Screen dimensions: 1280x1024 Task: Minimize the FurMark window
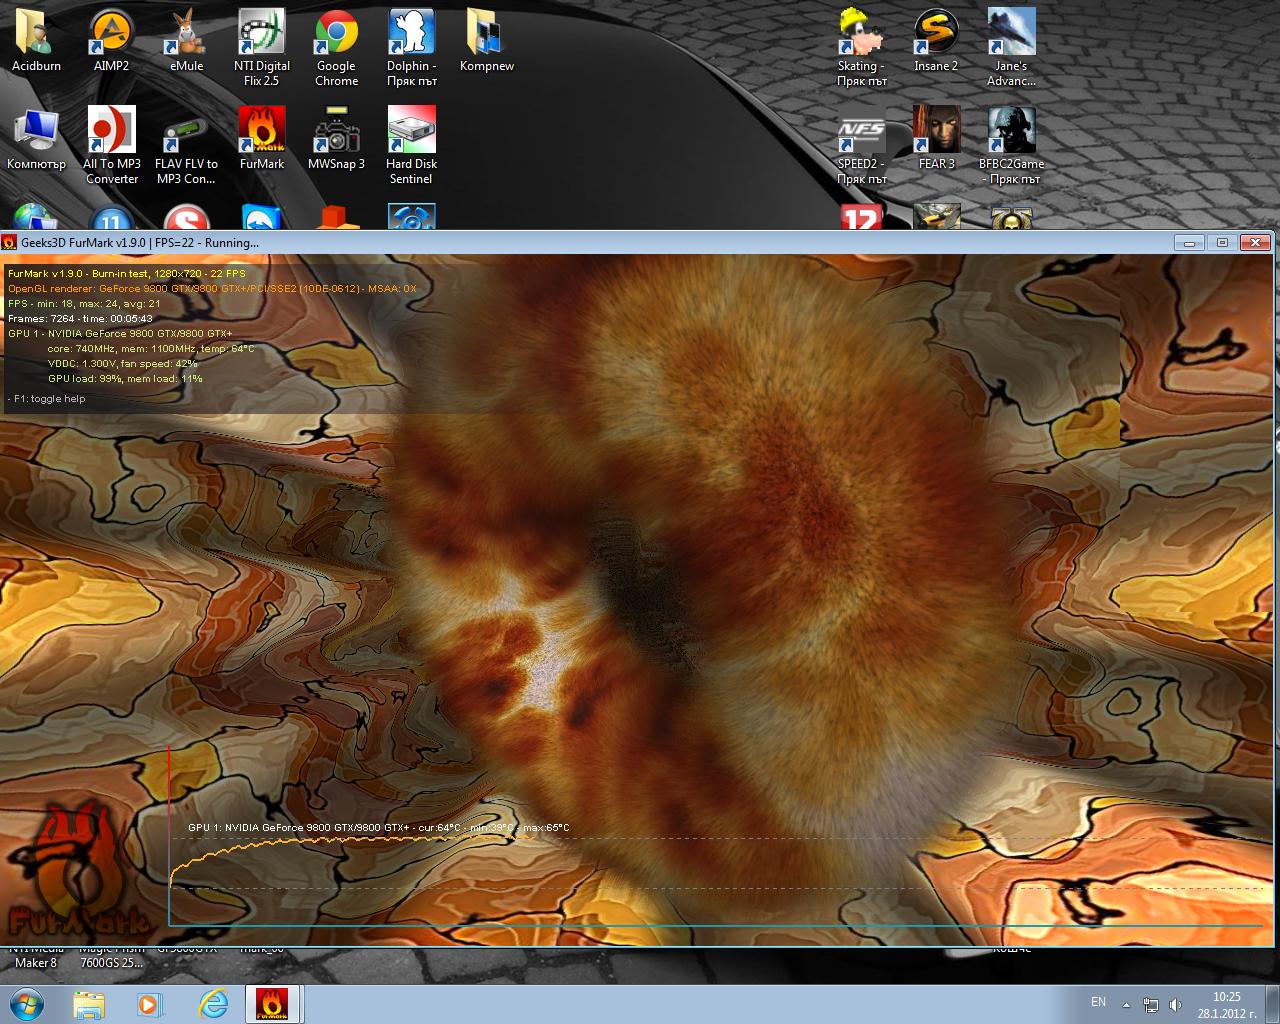point(1189,242)
